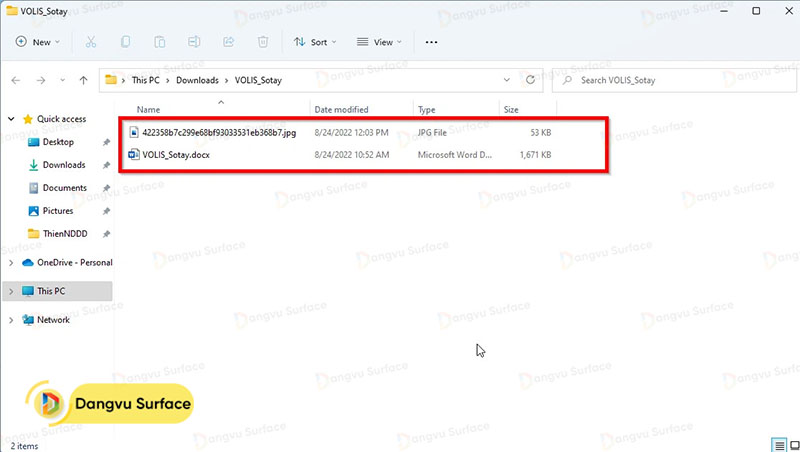Select the 422358b7c299e68bf93033531eb368b7.jpg file
Screen dimensions: 800x452
click(x=219, y=133)
